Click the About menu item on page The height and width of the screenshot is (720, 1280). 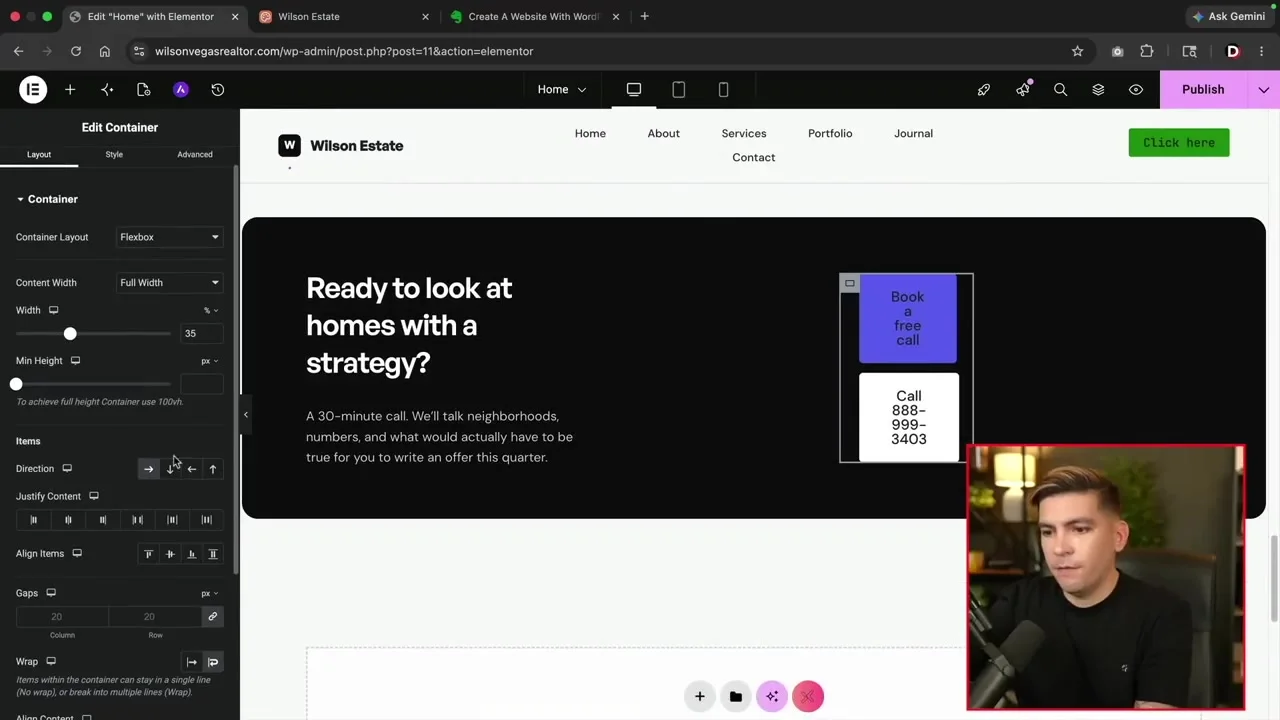tap(663, 134)
